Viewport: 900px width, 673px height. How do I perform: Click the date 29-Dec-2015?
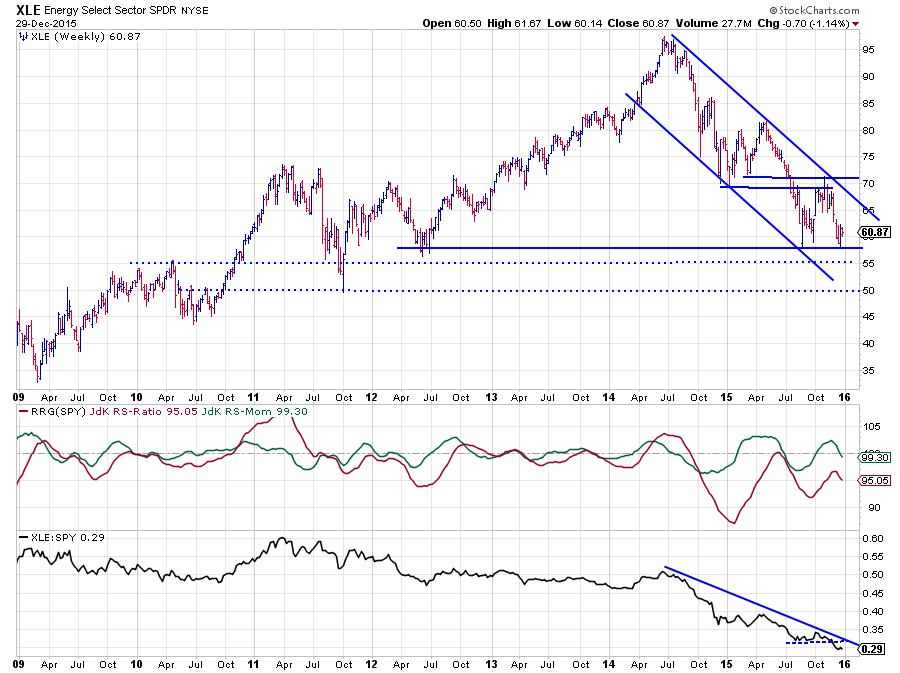(46, 24)
